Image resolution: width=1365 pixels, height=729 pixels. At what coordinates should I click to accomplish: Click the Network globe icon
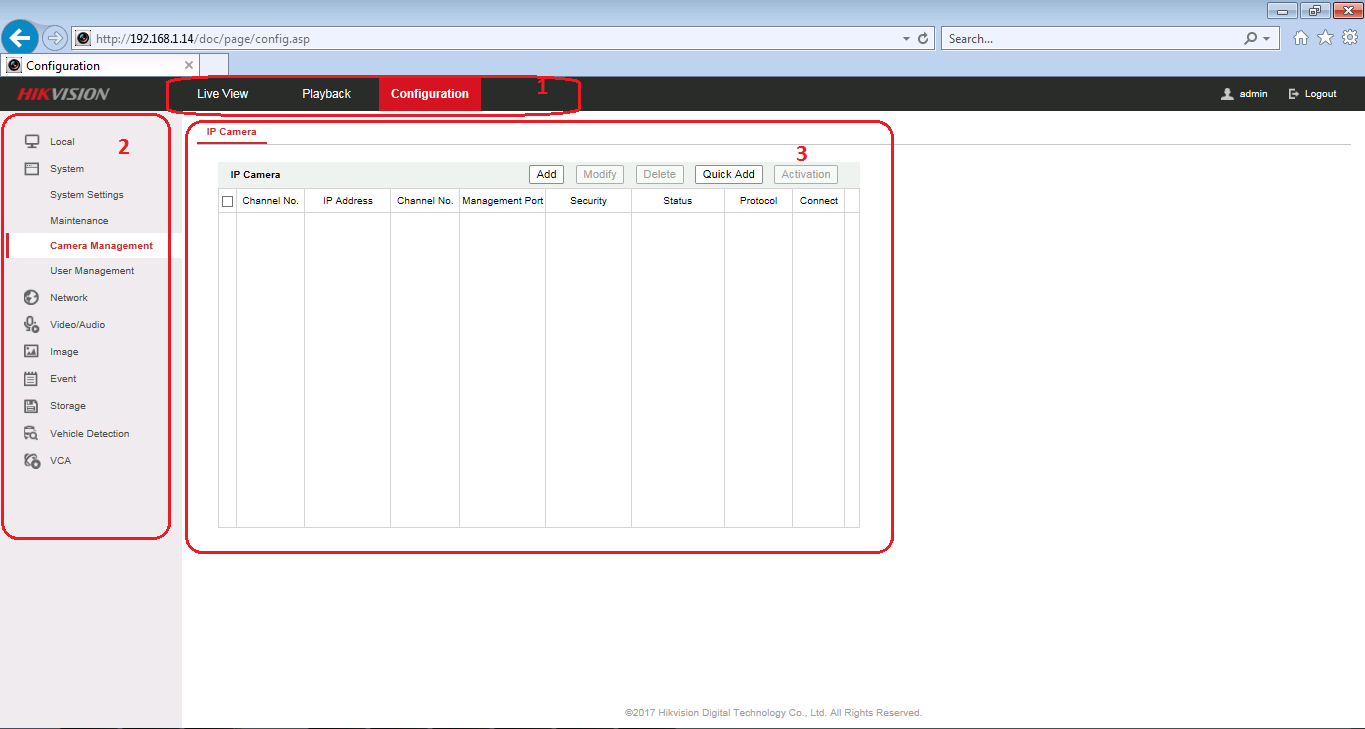(x=32, y=298)
